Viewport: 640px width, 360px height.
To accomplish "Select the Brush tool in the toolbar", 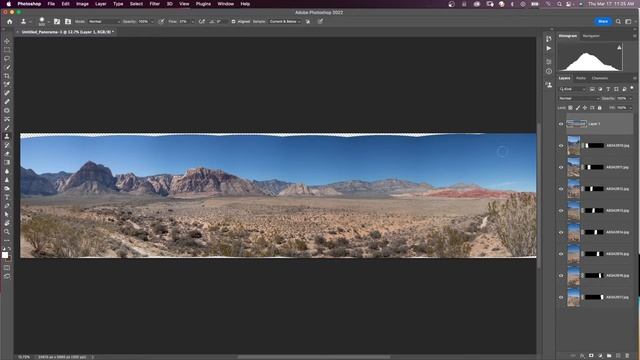I will click(x=7, y=128).
